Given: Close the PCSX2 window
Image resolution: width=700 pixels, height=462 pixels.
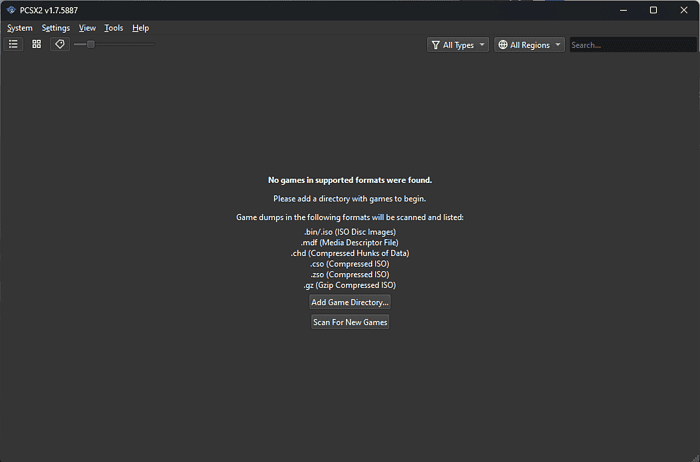Looking at the screenshot, I should pyautogui.click(x=682, y=10).
